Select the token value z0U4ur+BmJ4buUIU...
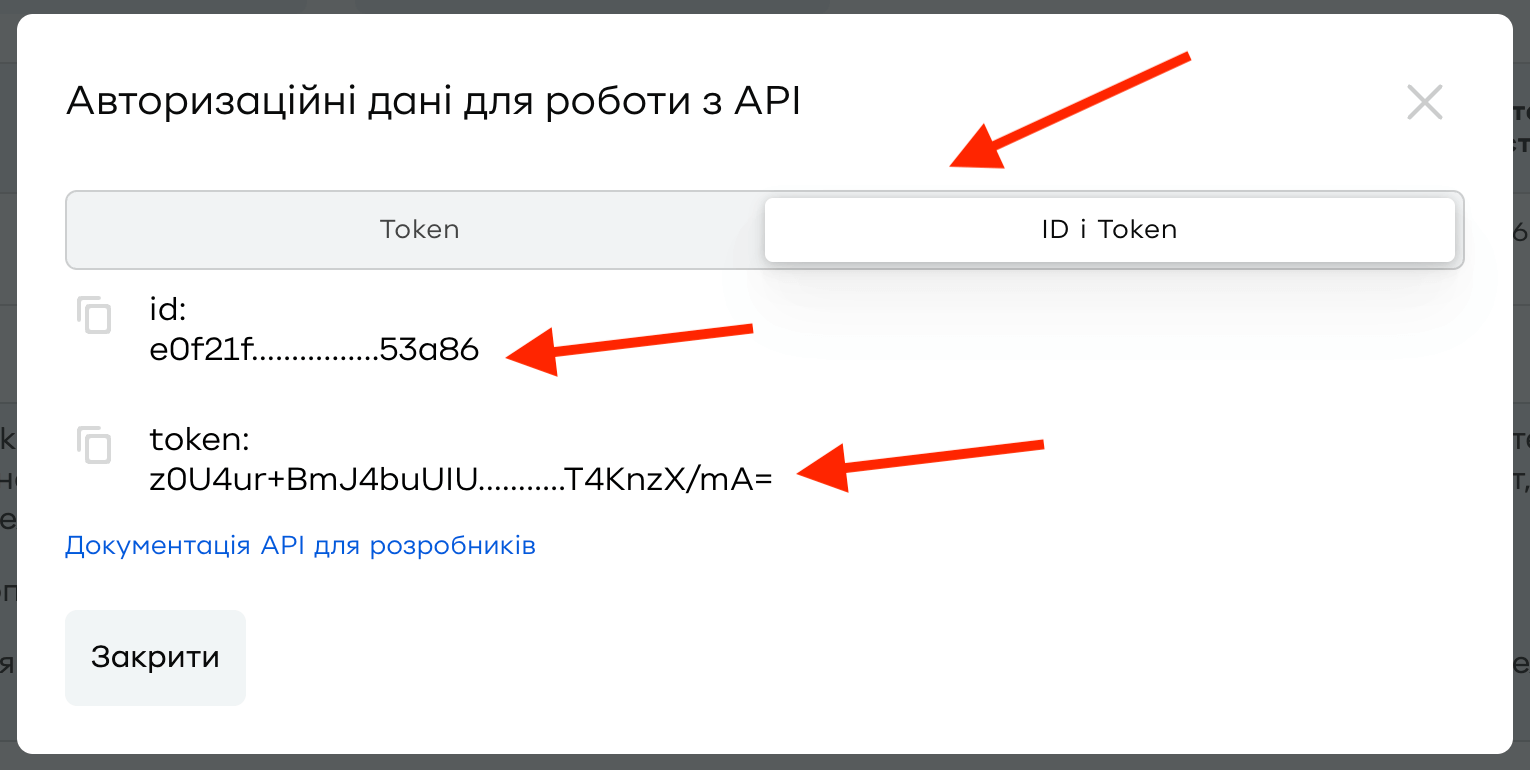This screenshot has height=770, width=1530. [x=461, y=480]
